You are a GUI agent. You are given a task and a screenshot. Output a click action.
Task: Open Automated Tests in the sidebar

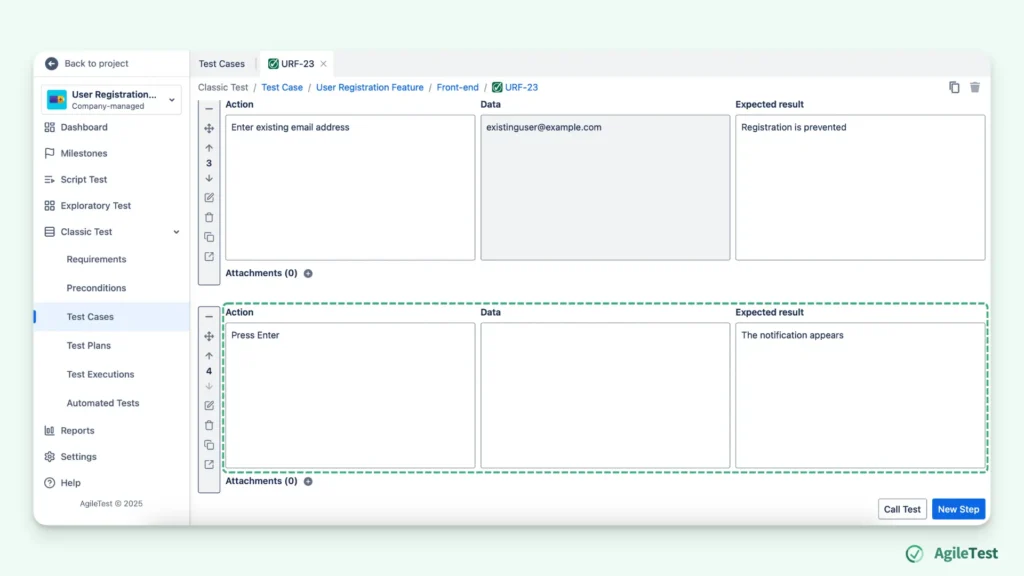[x=103, y=403]
